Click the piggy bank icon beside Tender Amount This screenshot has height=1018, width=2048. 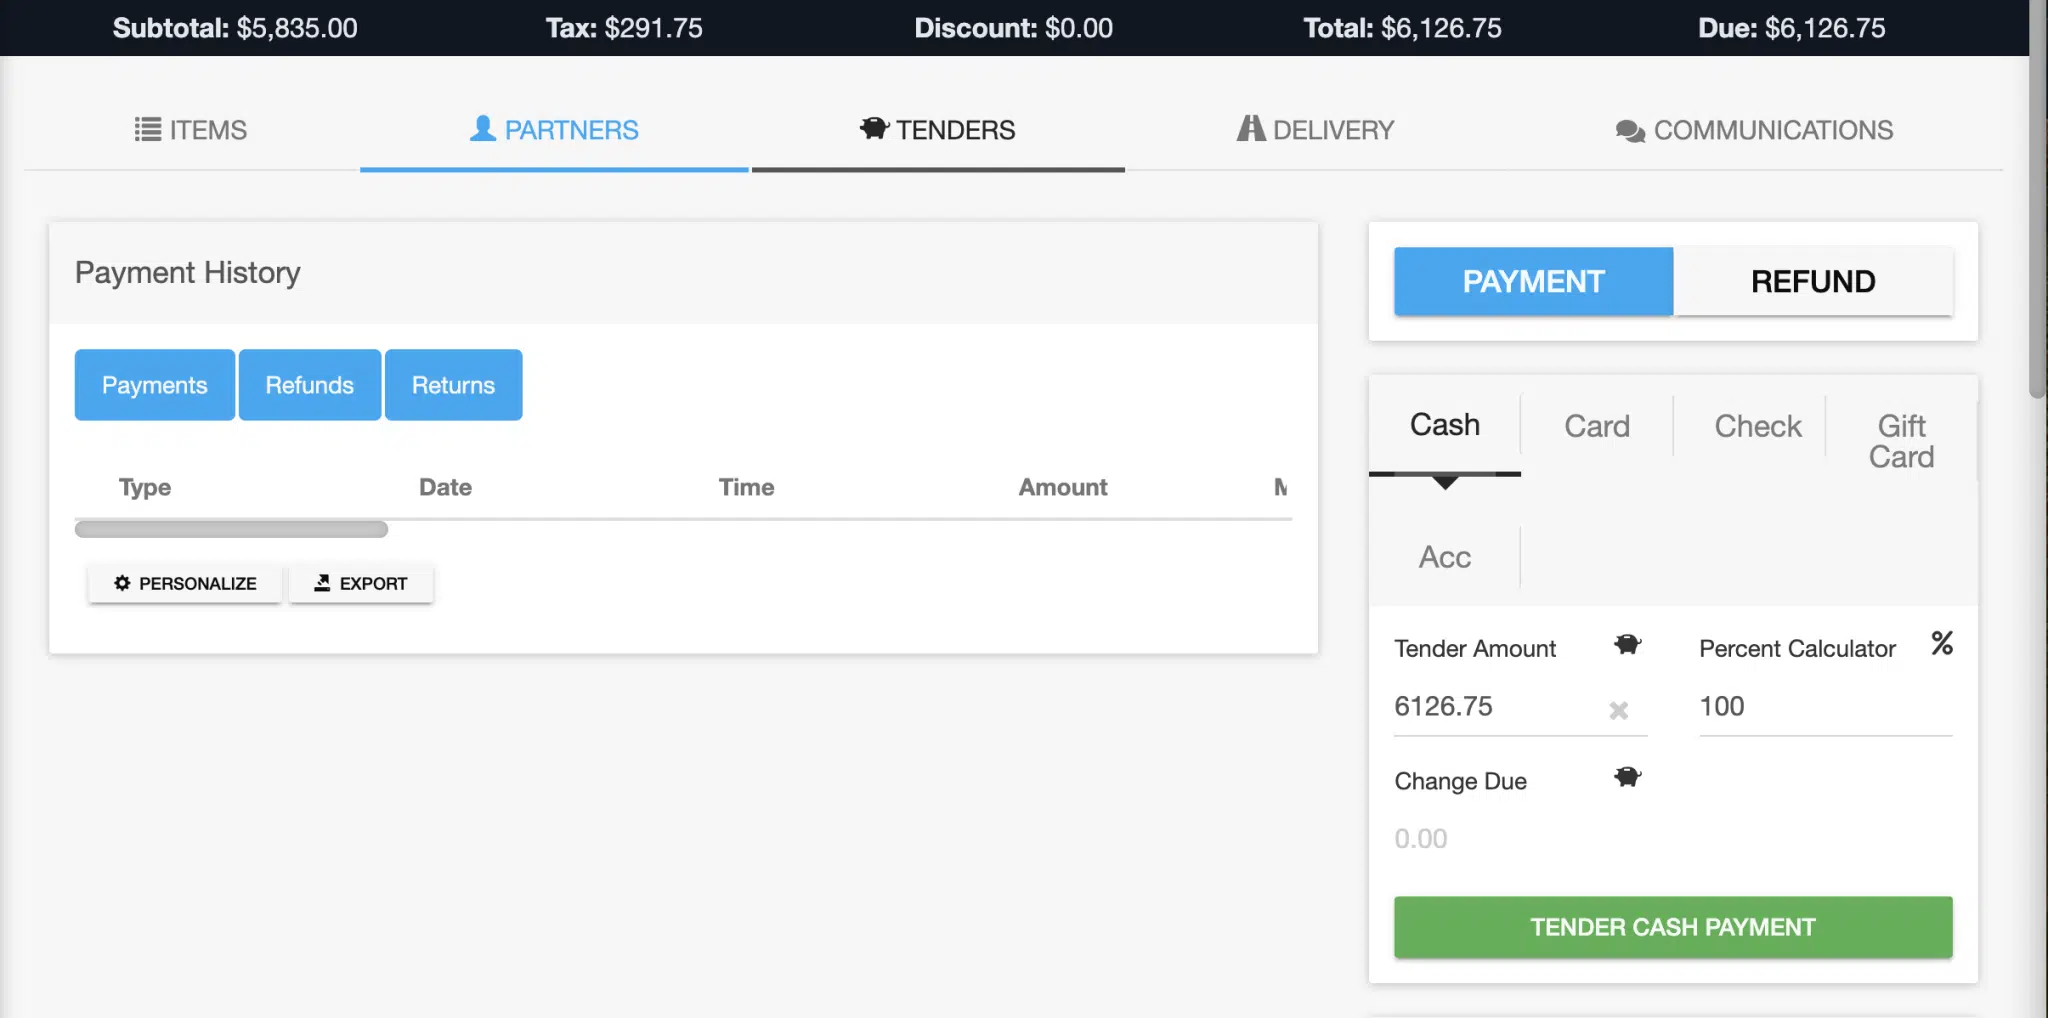(1627, 644)
